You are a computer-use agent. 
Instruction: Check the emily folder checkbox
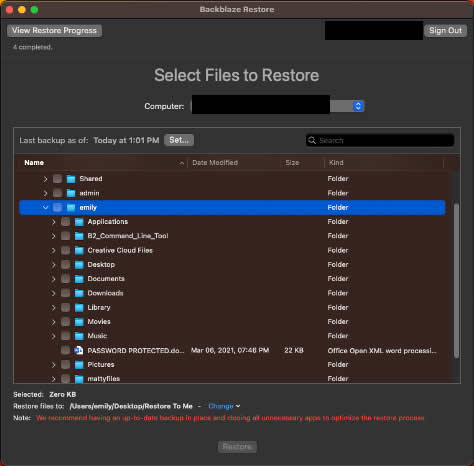coord(57,207)
